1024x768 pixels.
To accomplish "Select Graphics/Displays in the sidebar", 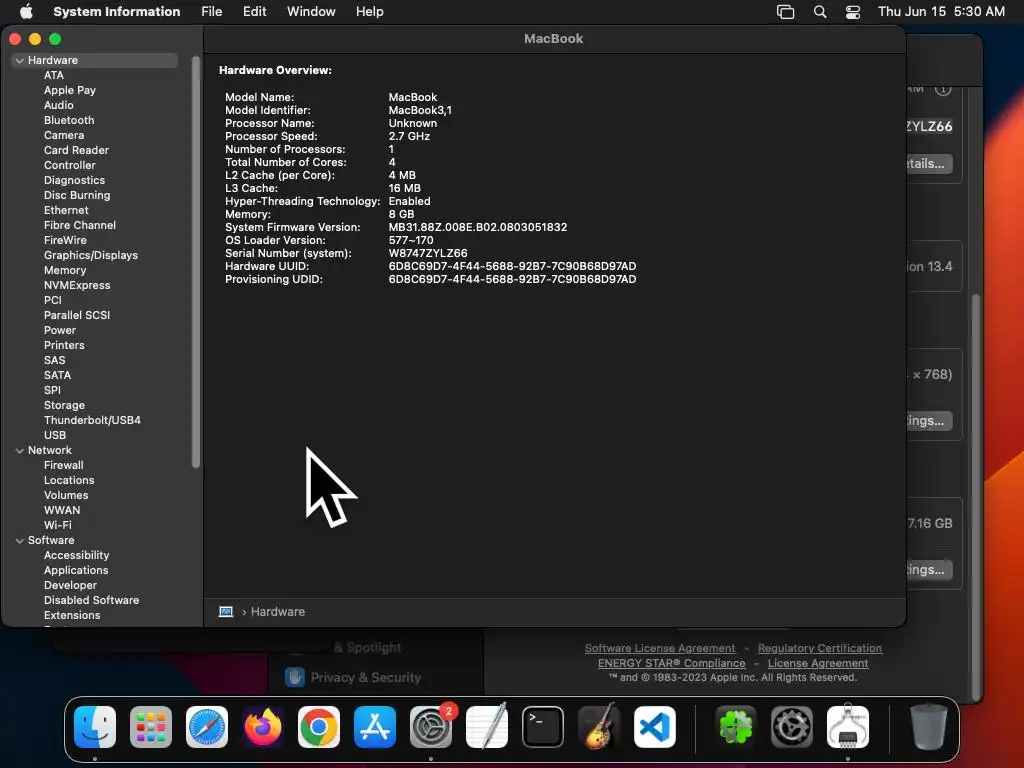I will click(x=91, y=255).
